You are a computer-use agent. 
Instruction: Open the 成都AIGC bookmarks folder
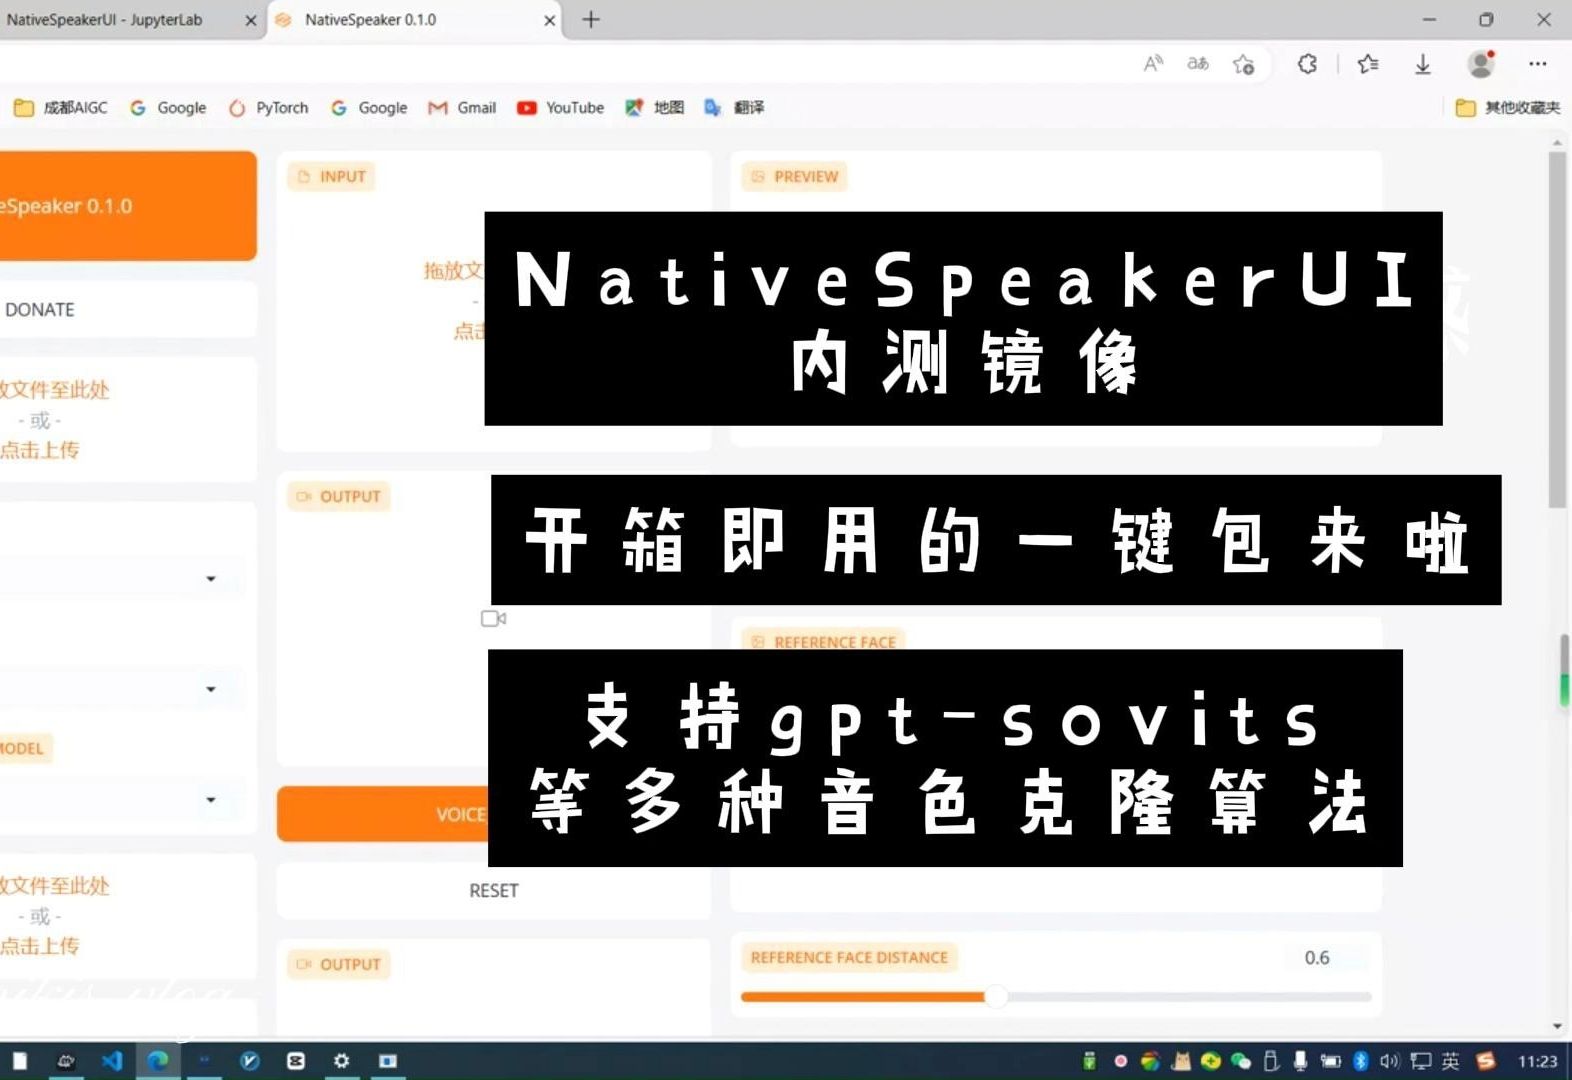(61, 107)
